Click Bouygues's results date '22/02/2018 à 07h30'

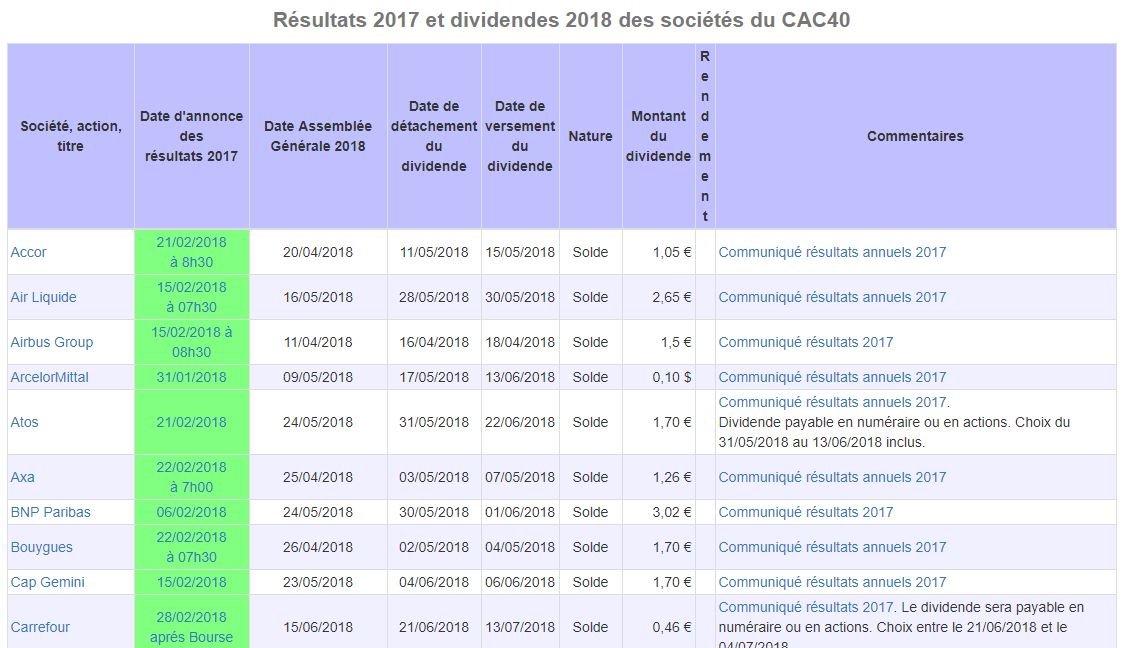(191, 547)
